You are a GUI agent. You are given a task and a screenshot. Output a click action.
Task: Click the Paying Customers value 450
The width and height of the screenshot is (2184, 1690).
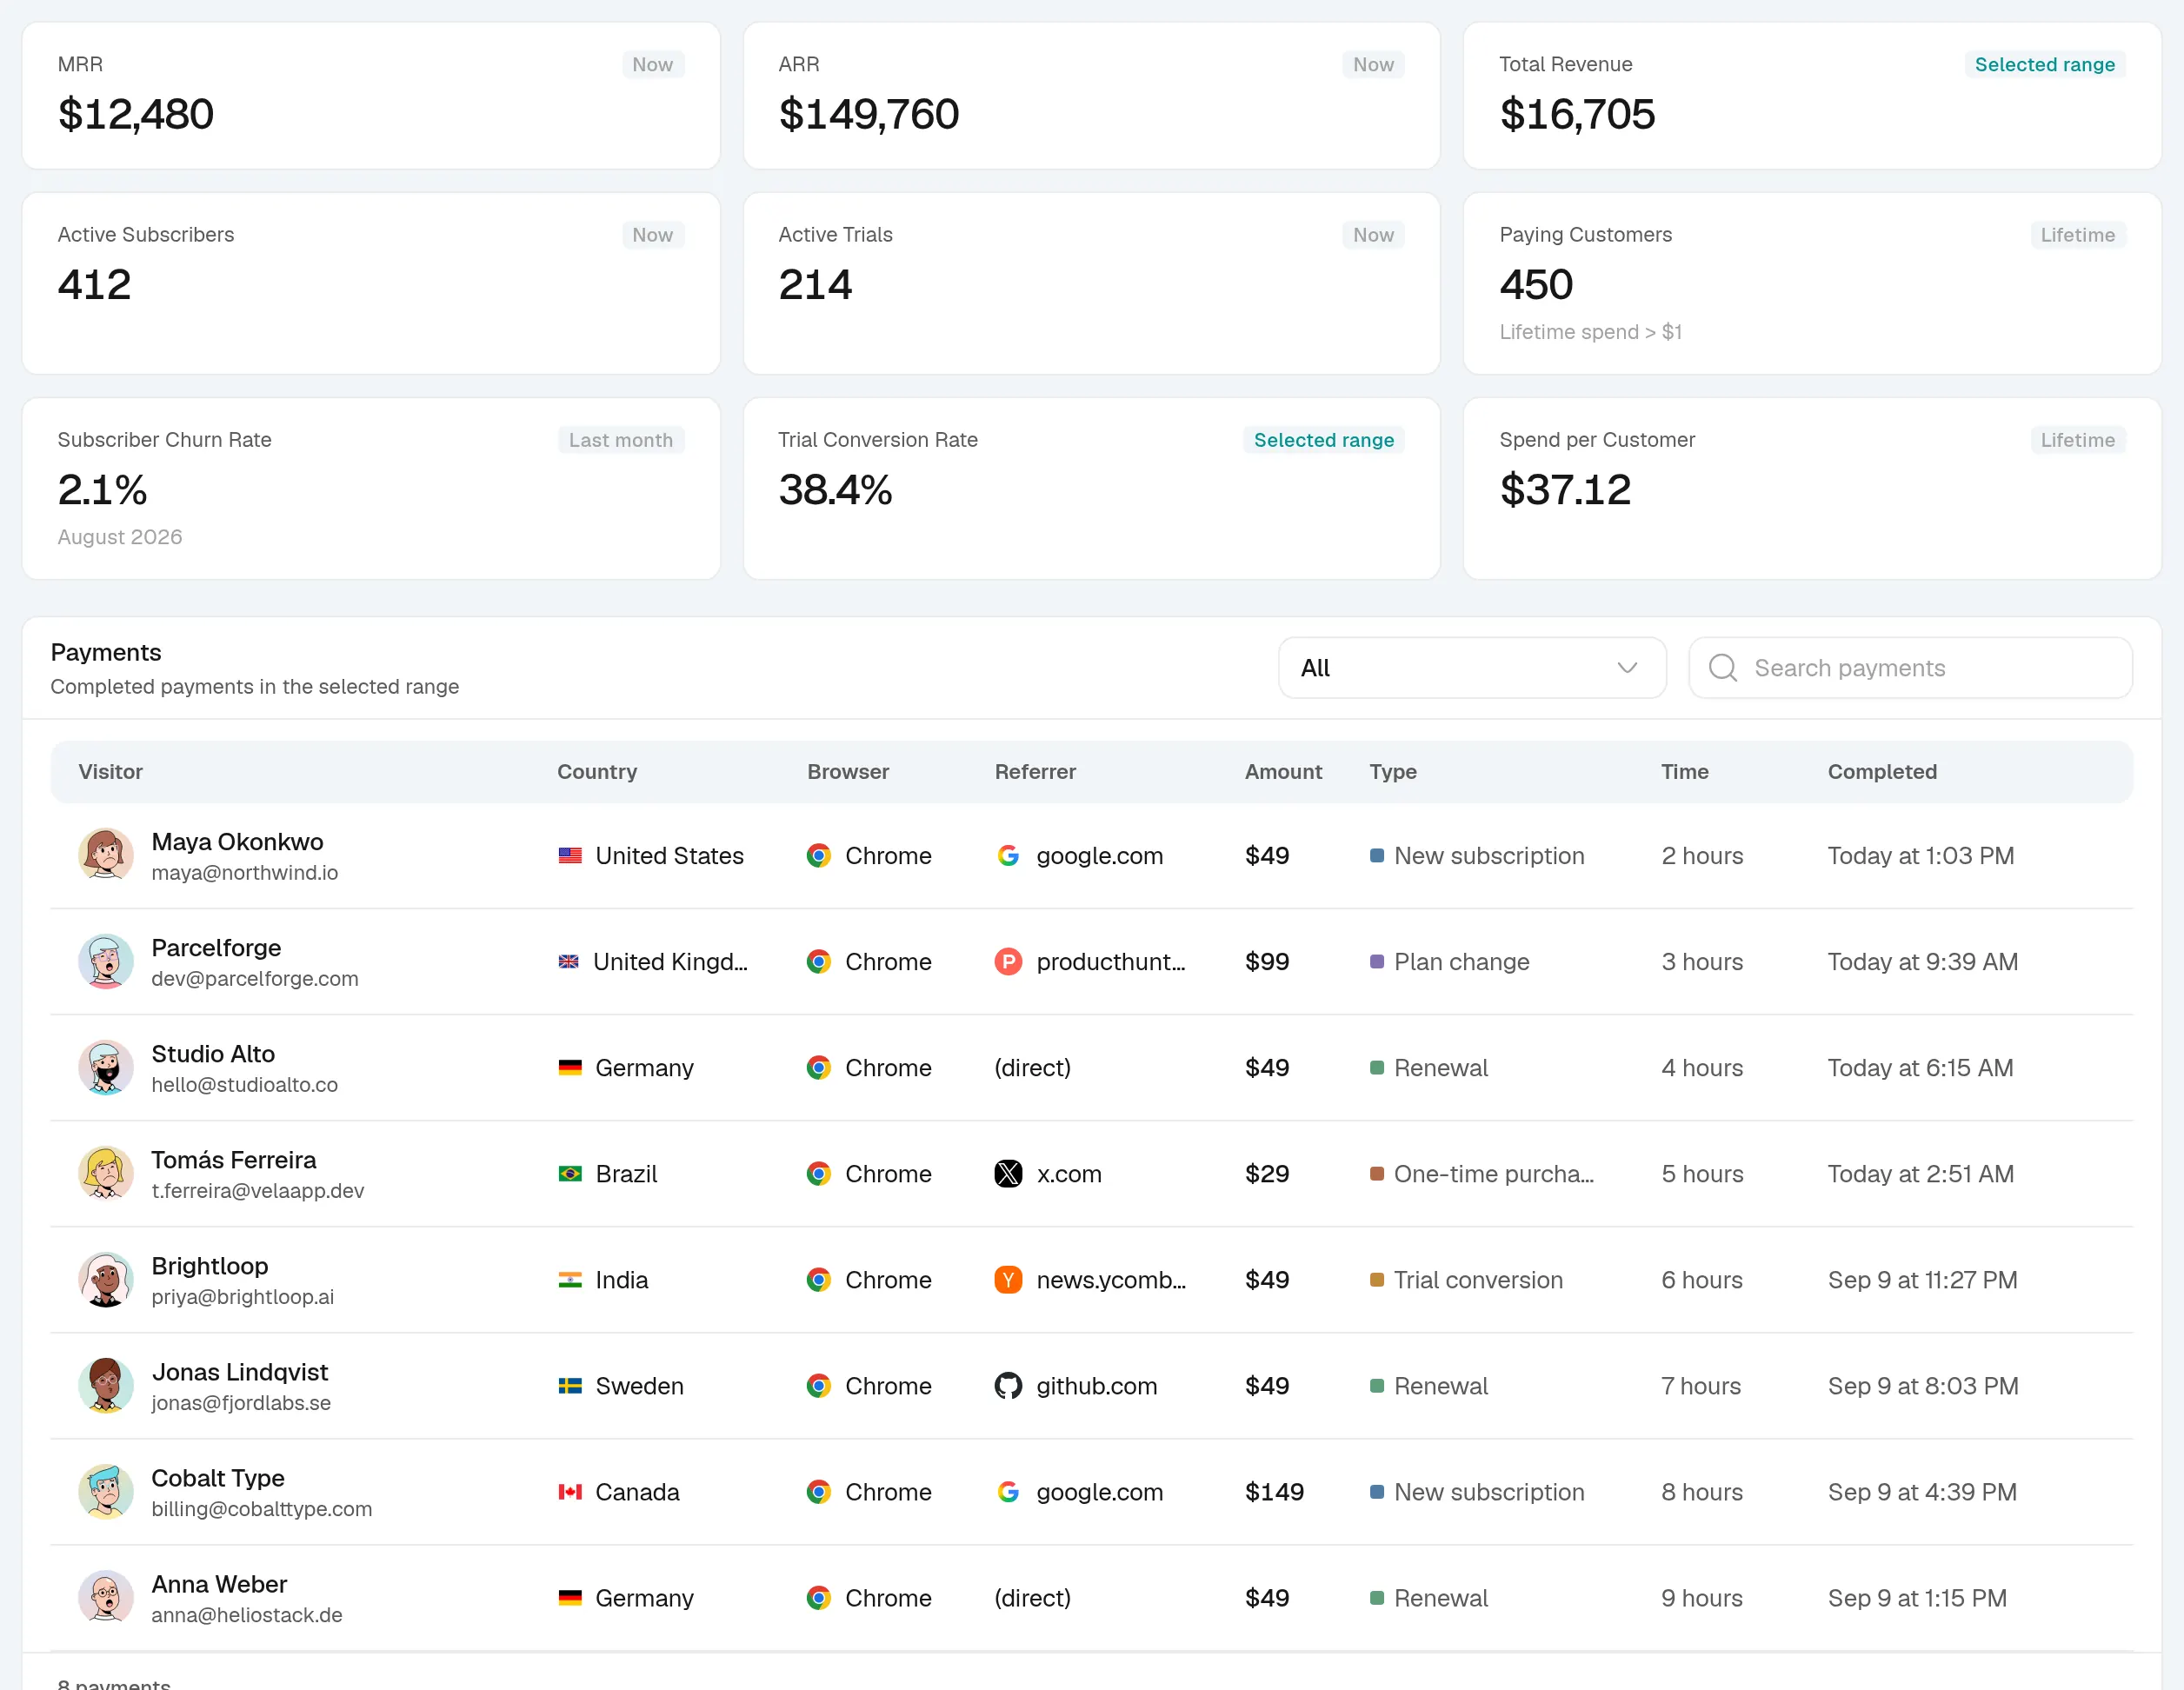pyautogui.click(x=1536, y=284)
